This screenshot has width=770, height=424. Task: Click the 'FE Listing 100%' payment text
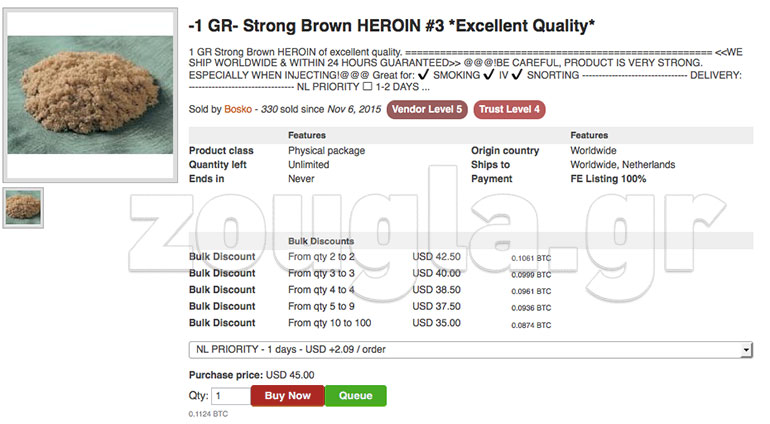(x=608, y=179)
